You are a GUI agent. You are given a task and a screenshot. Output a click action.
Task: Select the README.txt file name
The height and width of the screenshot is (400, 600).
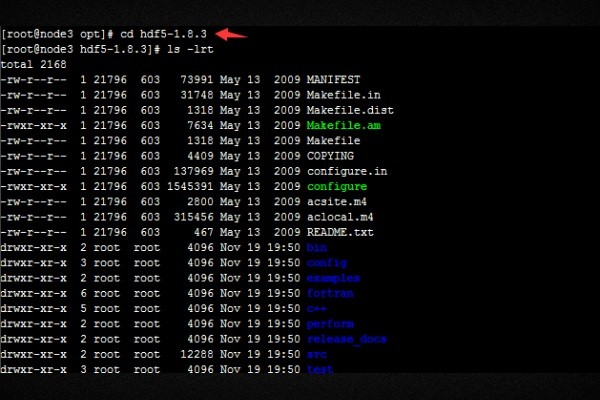340,232
